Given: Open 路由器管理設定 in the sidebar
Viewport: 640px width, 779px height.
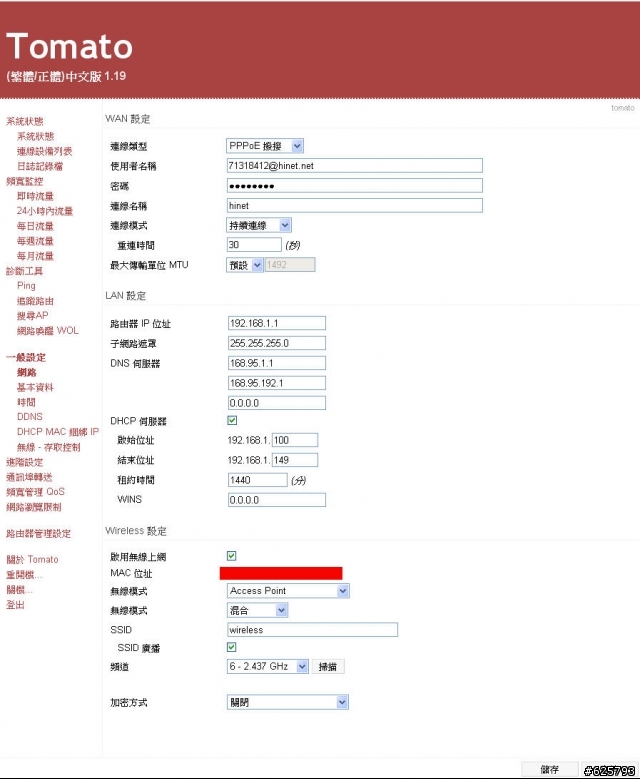Looking at the screenshot, I should click(38, 534).
